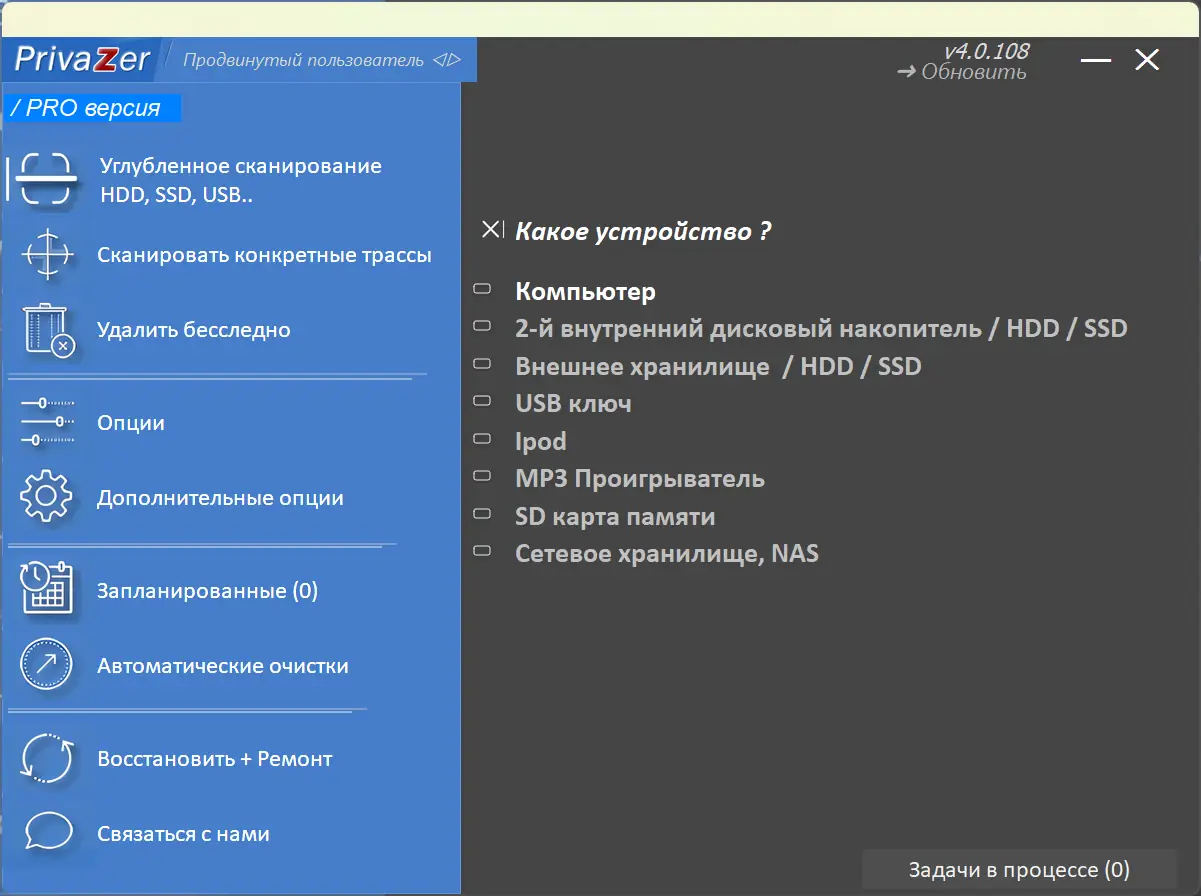Click the speech bubble contact icon
This screenshot has height=896, width=1201.
47,833
